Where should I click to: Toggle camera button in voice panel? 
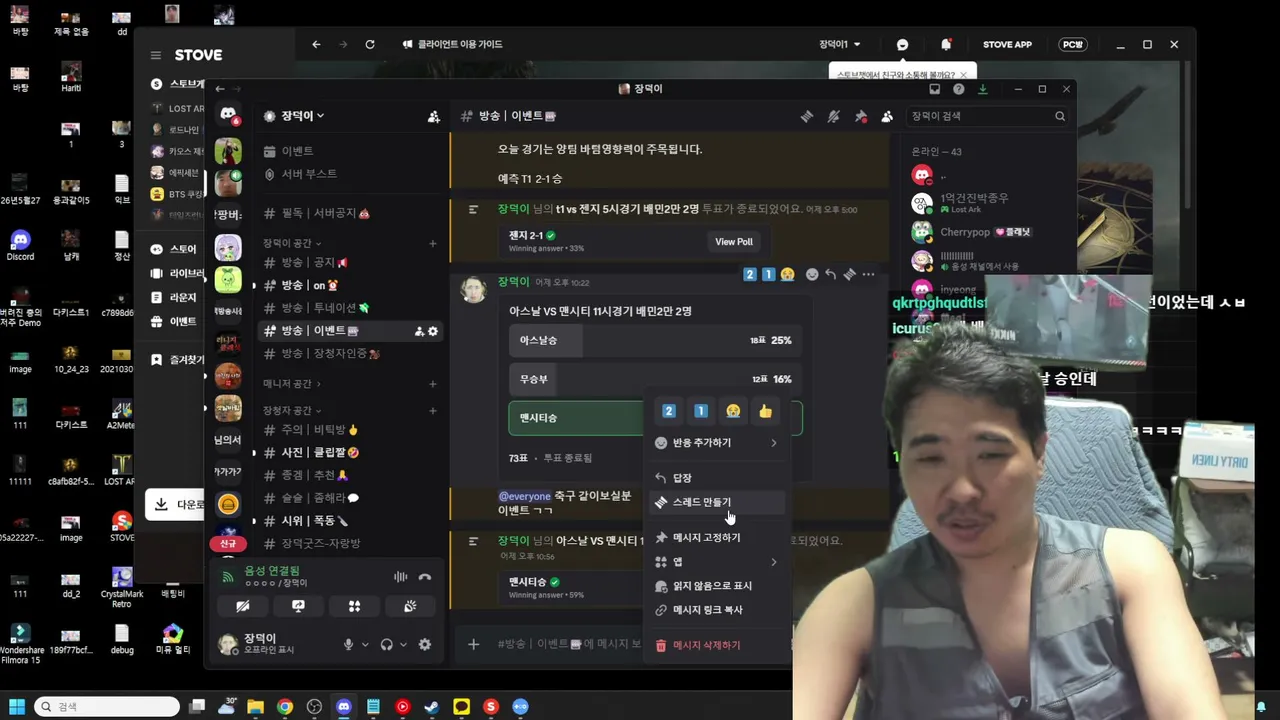coord(243,606)
